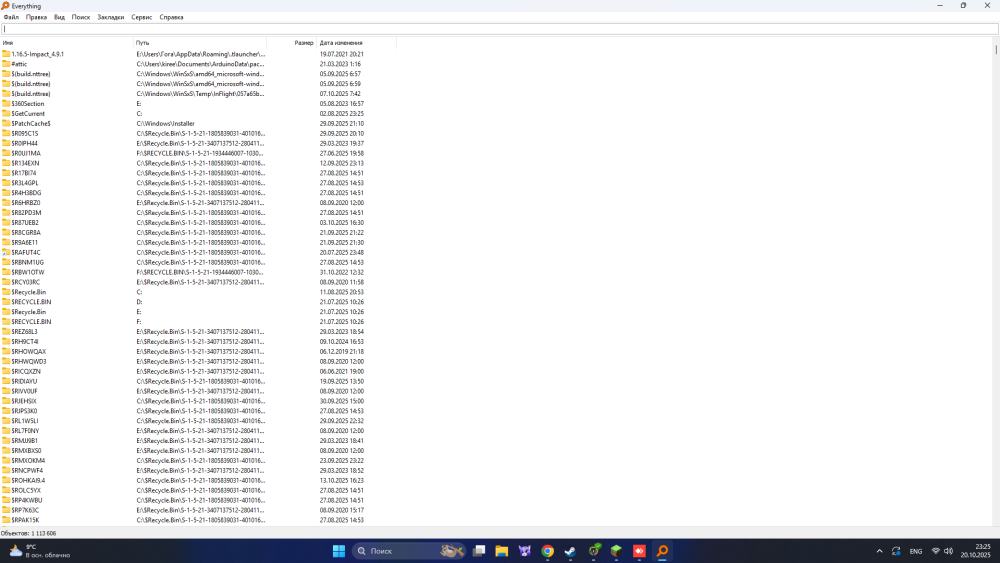Screen dimensions: 1000x563
Task: Select the $RL1W5LI folder name
Action: (x=25, y=421)
